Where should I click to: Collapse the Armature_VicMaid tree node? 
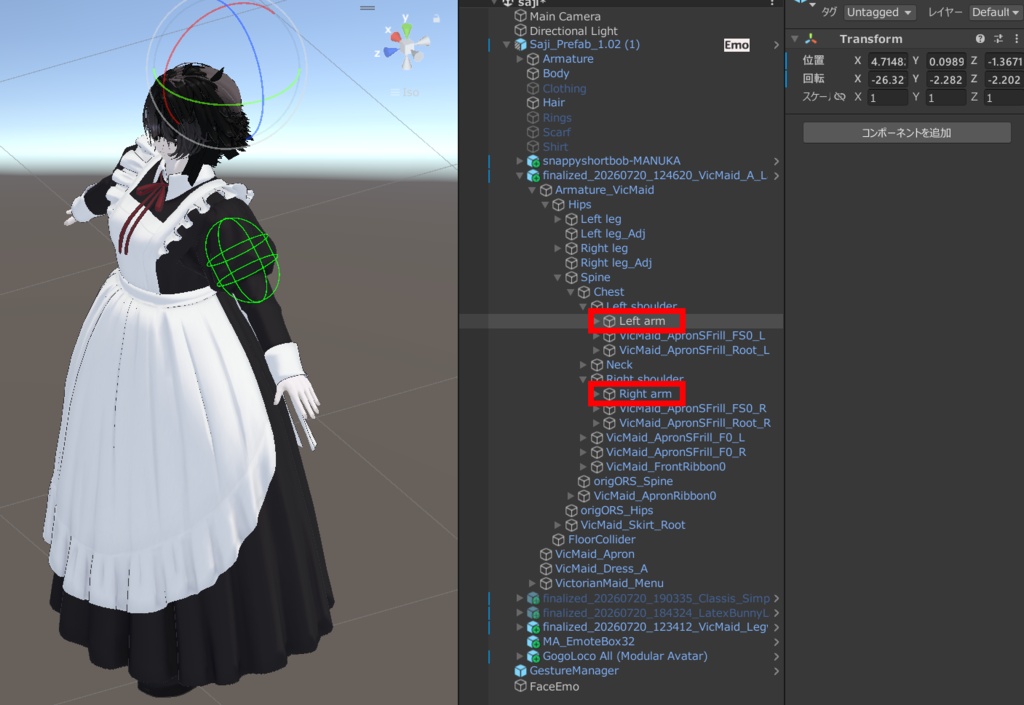[532, 190]
